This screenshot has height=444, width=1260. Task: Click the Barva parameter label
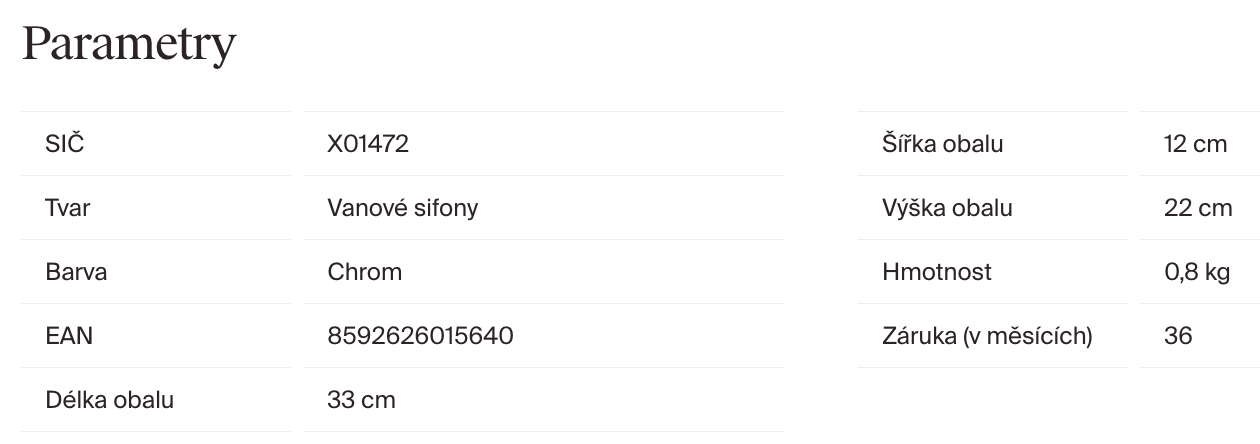(x=76, y=272)
